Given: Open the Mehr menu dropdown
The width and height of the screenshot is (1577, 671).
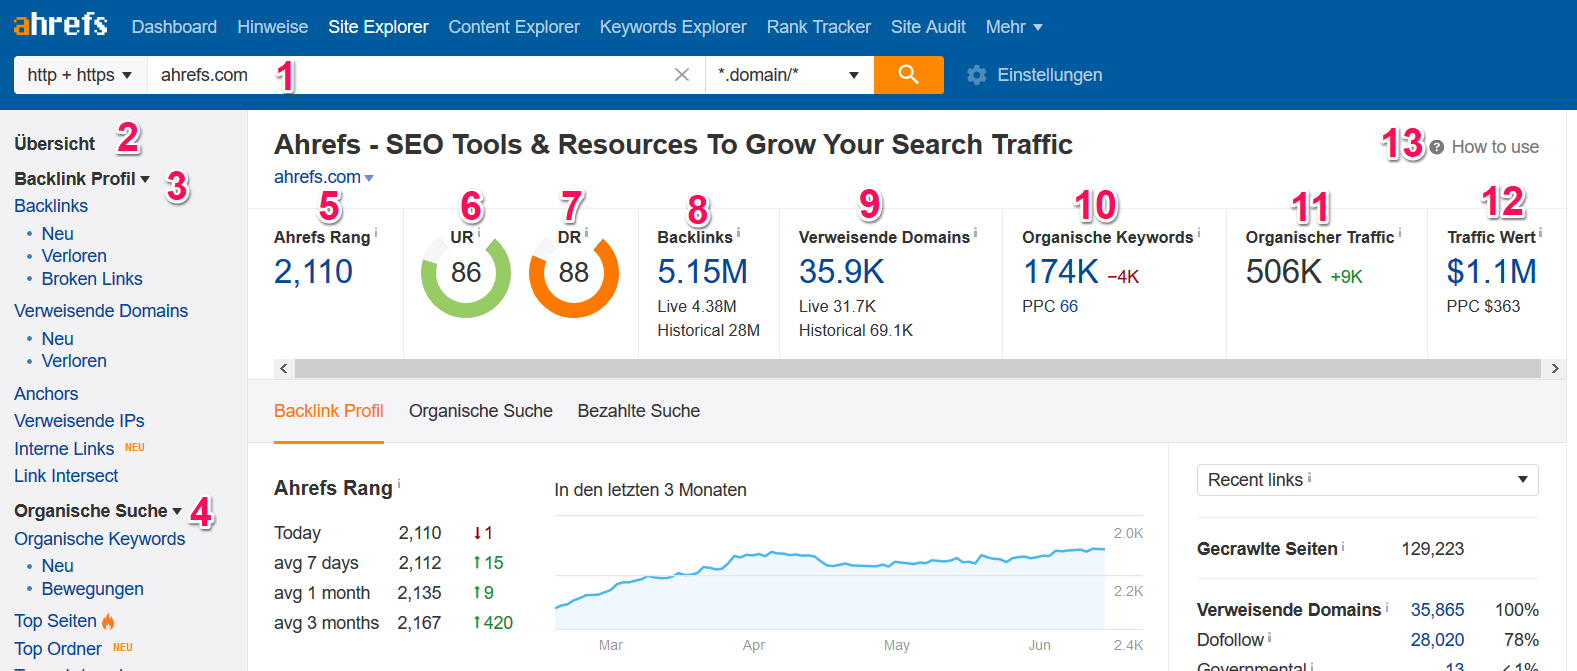Looking at the screenshot, I should point(1014,27).
